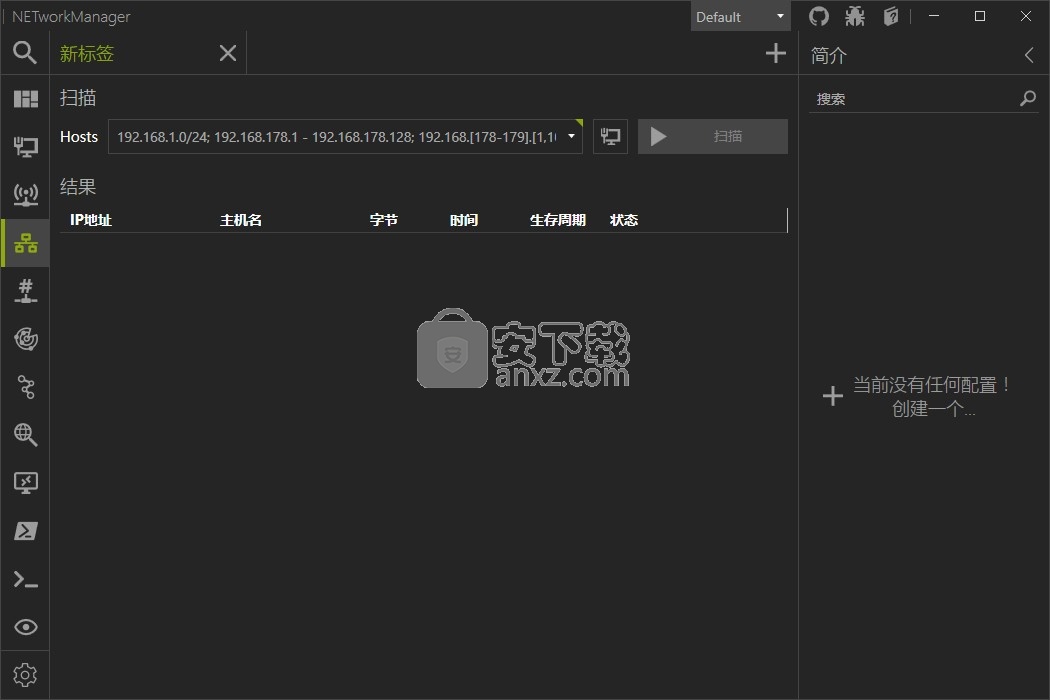Open the Remote Desktop monitor icon
Viewport: 1050px width, 700px height.
pyautogui.click(x=25, y=483)
